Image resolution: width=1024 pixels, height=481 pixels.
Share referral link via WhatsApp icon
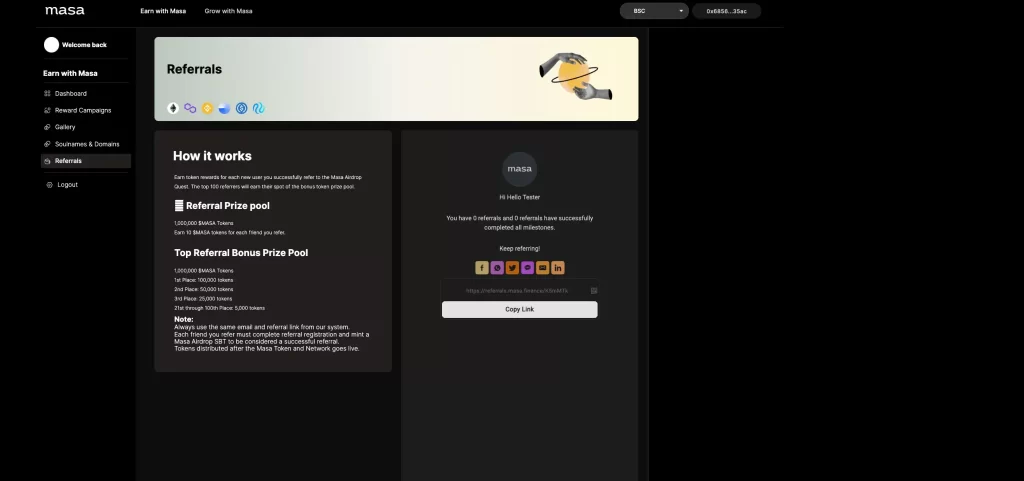497,268
